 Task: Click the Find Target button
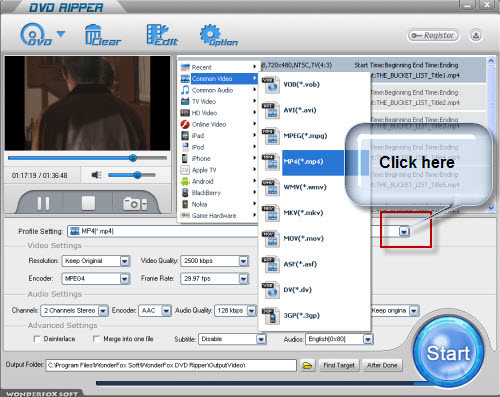point(339,366)
